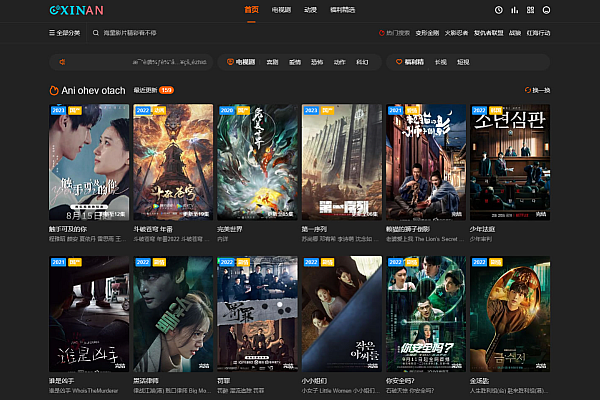Open hot search link 复仇者联盟

[x=488, y=33]
